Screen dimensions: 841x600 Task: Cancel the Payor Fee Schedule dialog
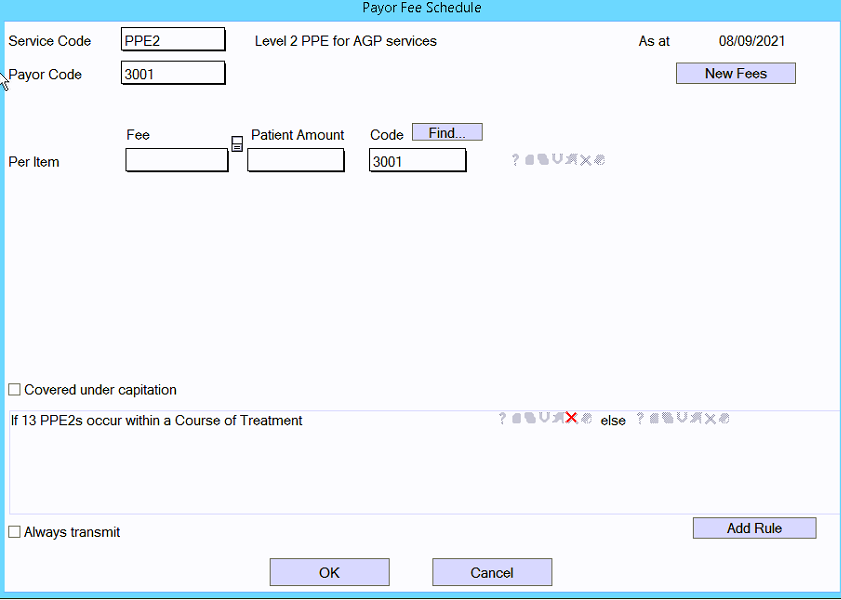pos(491,573)
